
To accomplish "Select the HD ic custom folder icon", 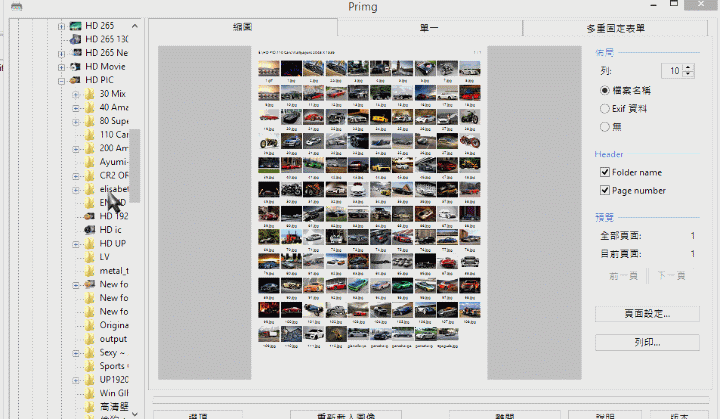I will (x=90, y=230).
